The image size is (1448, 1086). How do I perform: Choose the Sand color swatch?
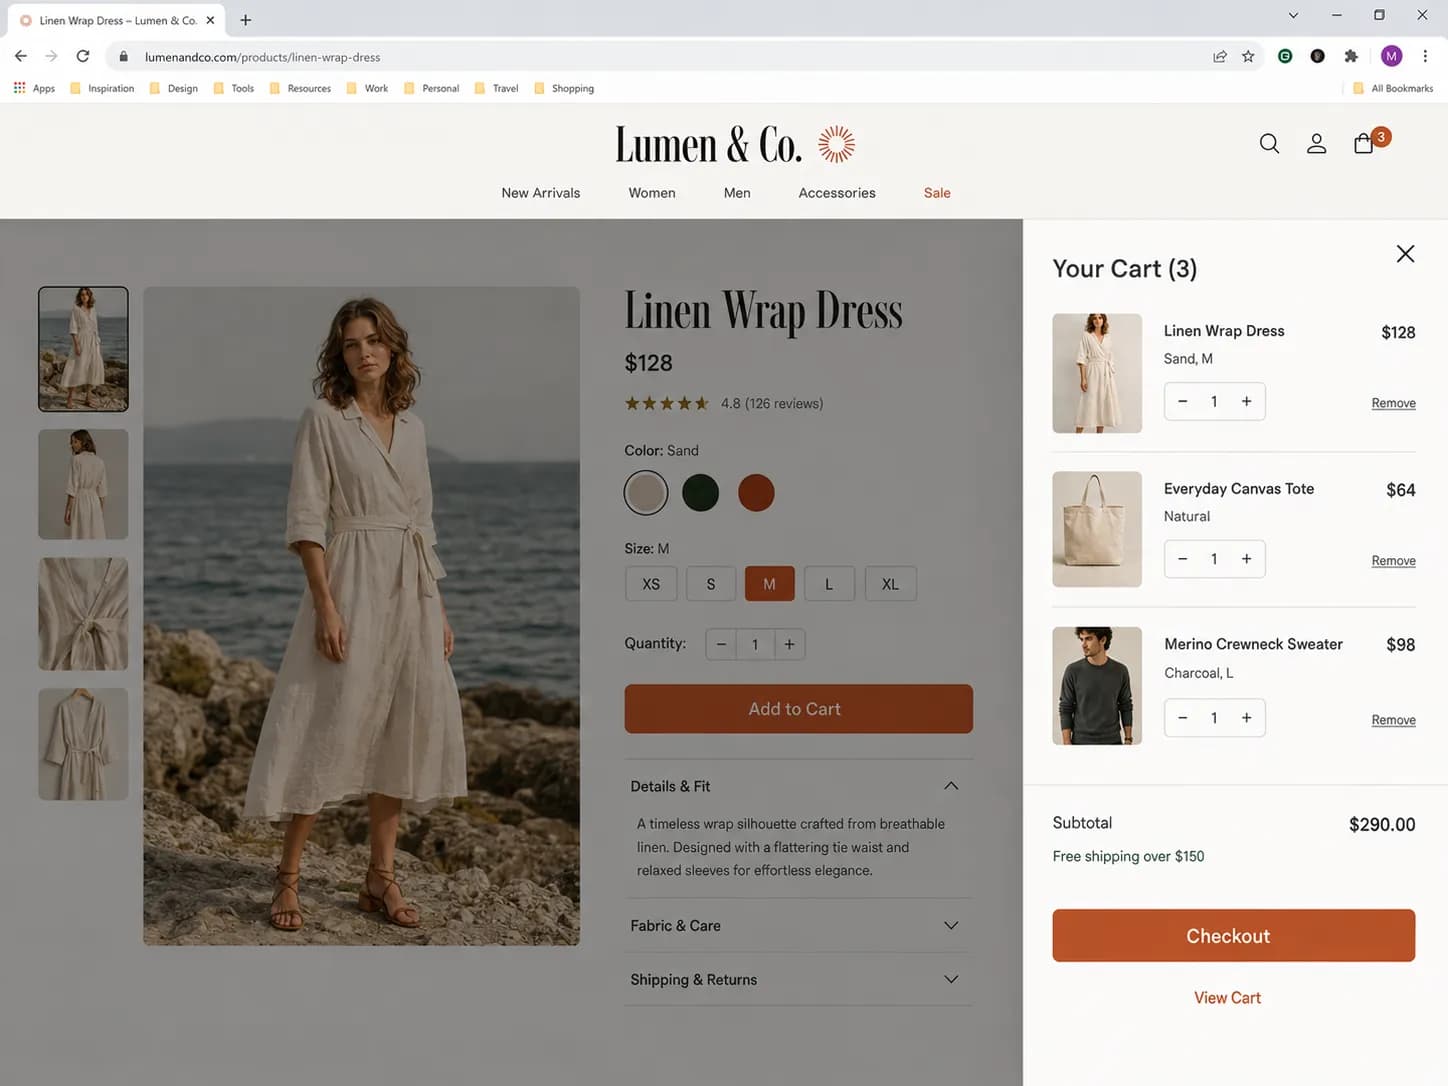point(646,493)
